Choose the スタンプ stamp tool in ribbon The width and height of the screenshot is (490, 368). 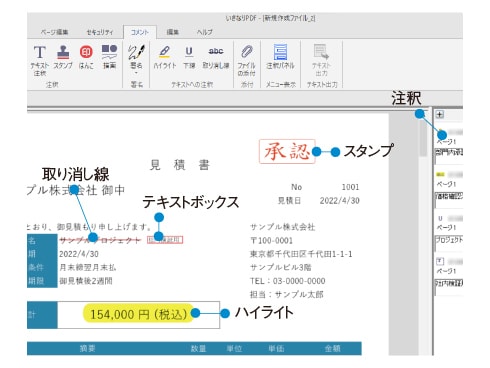tap(63, 57)
